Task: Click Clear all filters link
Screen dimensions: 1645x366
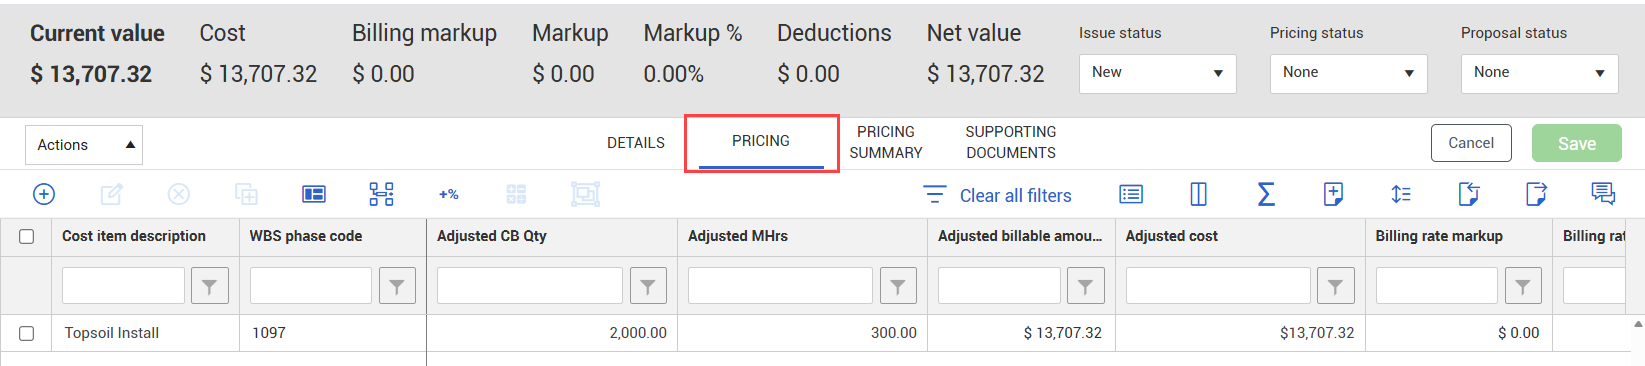Action: (1015, 196)
